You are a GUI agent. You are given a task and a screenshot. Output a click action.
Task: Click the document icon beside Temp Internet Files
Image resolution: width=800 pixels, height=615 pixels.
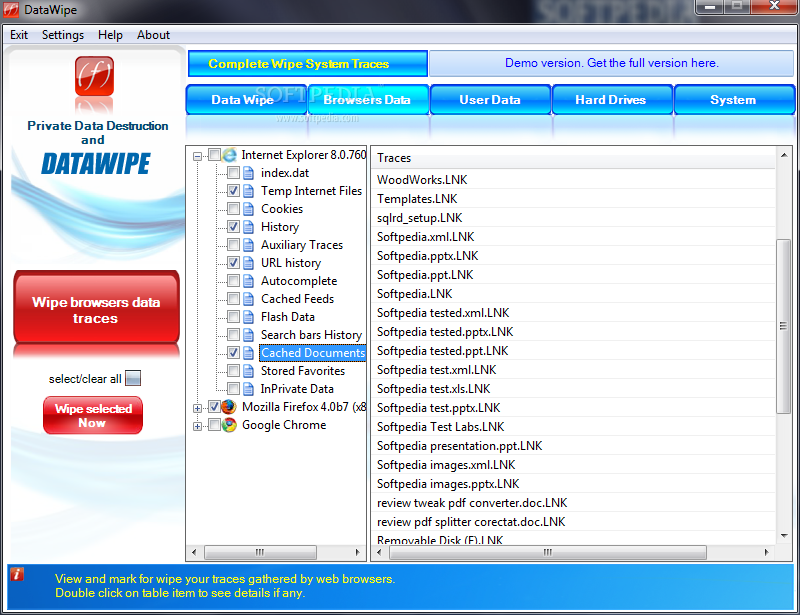click(248, 191)
